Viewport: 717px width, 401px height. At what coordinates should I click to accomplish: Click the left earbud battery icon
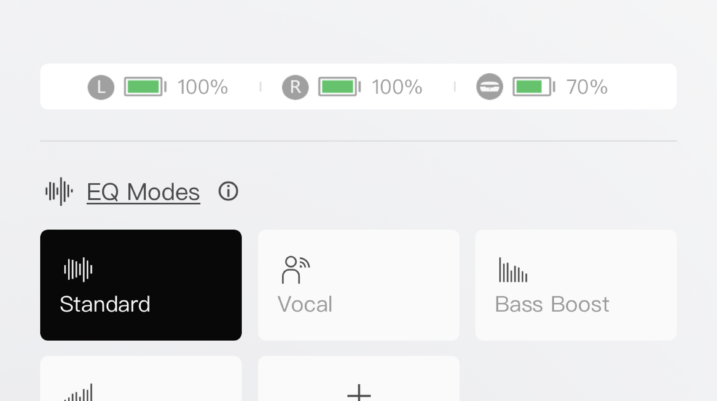pyautogui.click(x=145, y=87)
